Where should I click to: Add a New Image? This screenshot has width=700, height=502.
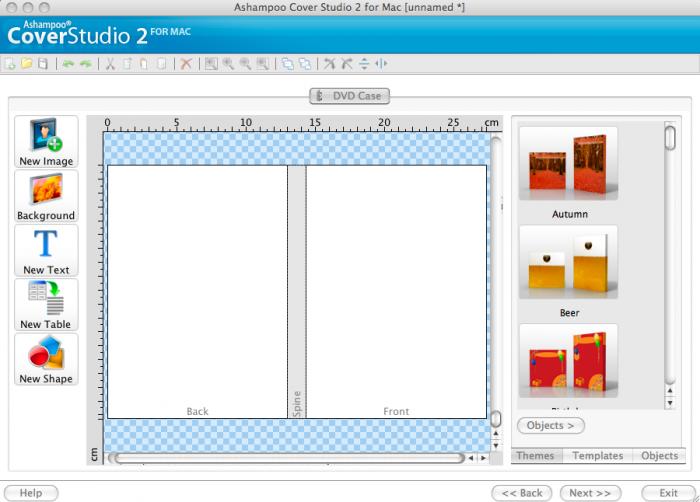[x=46, y=142]
